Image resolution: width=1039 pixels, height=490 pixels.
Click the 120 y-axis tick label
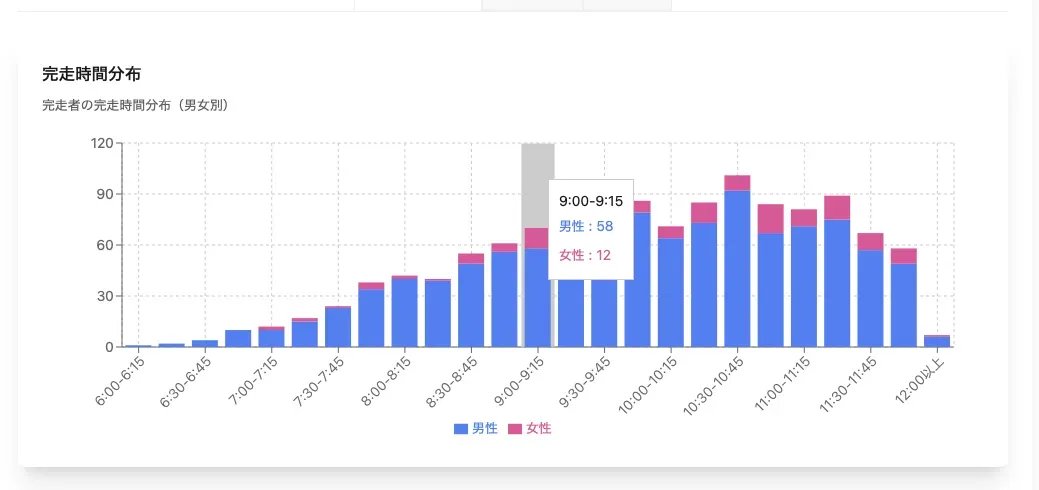point(101,143)
